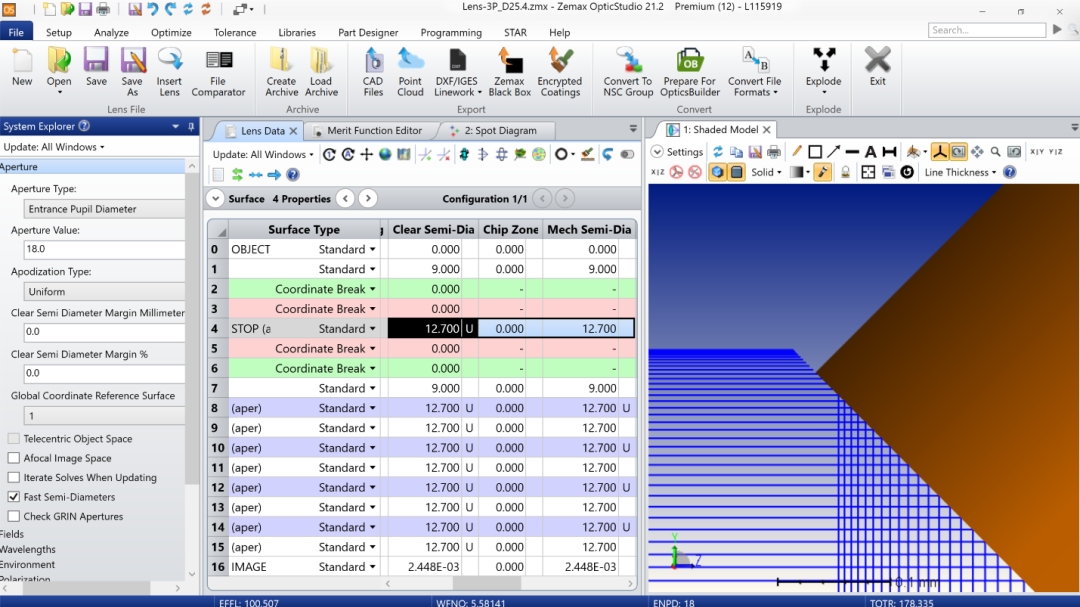Expand the Wavelengths section in System Explorer
This screenshot has height=607, width=1080.
pyautogui.click(x=28, y=549)
